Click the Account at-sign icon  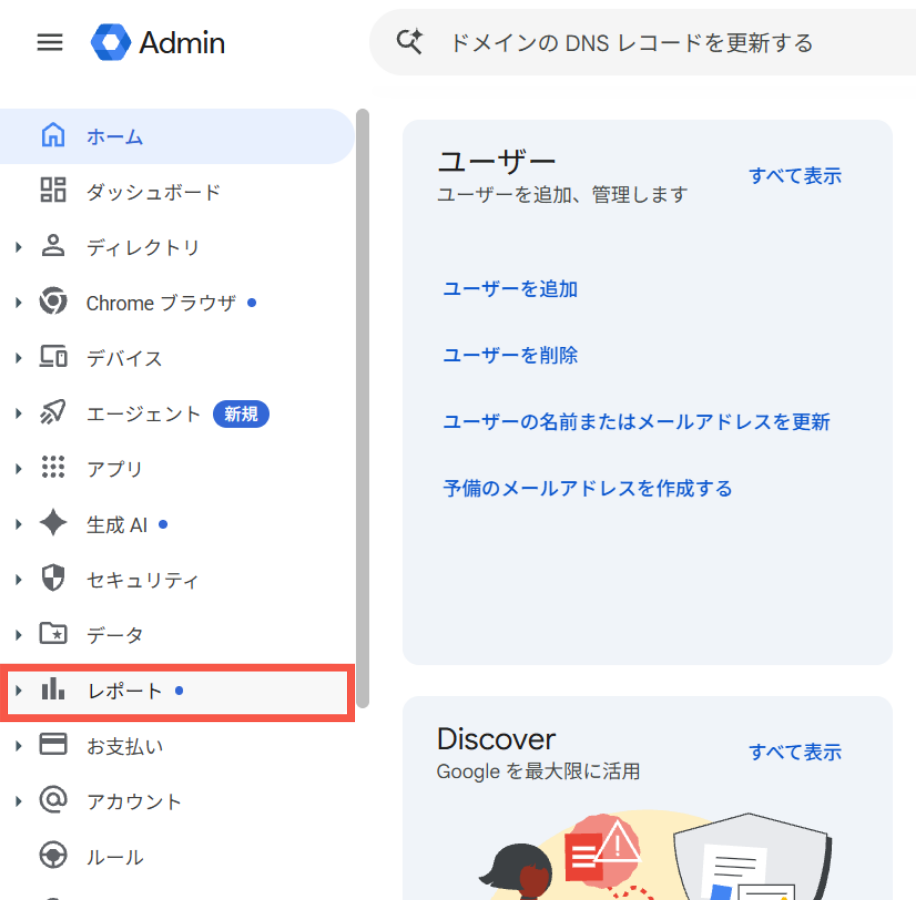click(53, 800)
